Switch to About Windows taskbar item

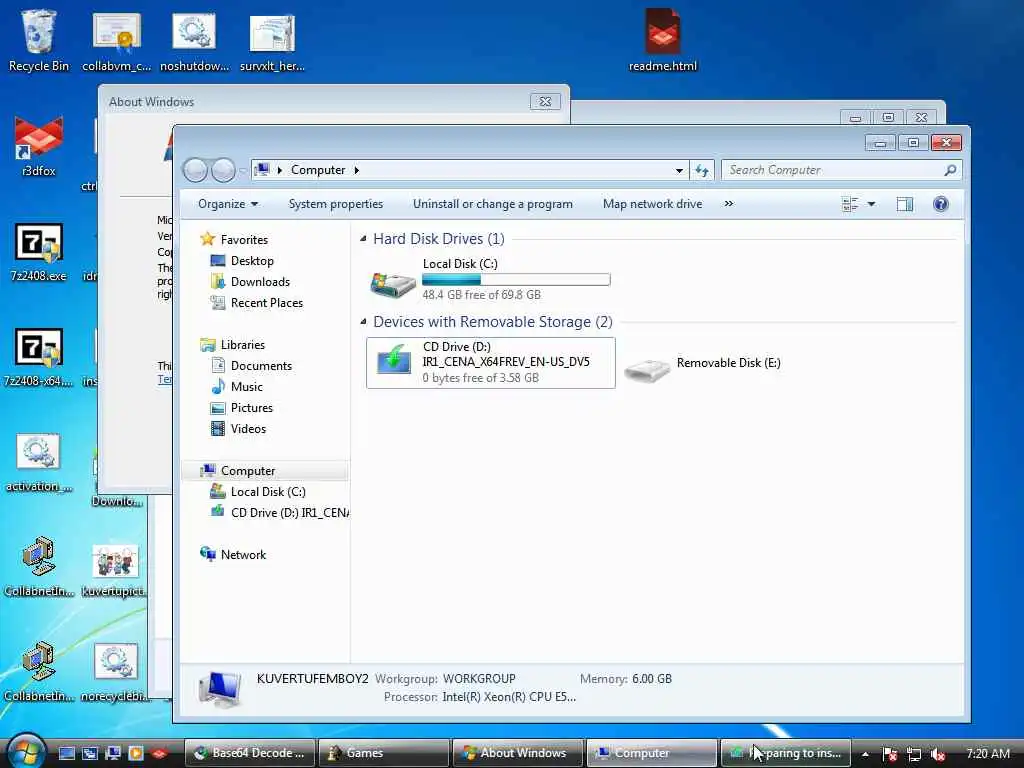[x=518, y=753]
